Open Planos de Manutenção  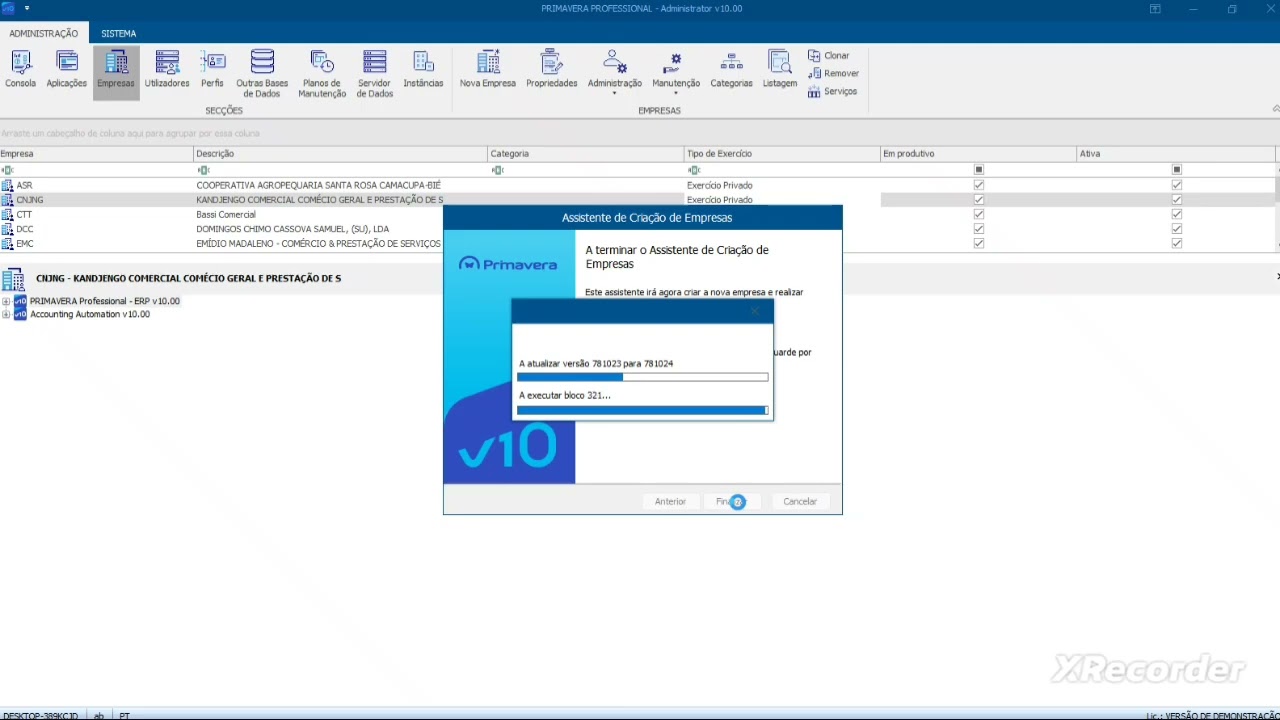tap(322, 74)
